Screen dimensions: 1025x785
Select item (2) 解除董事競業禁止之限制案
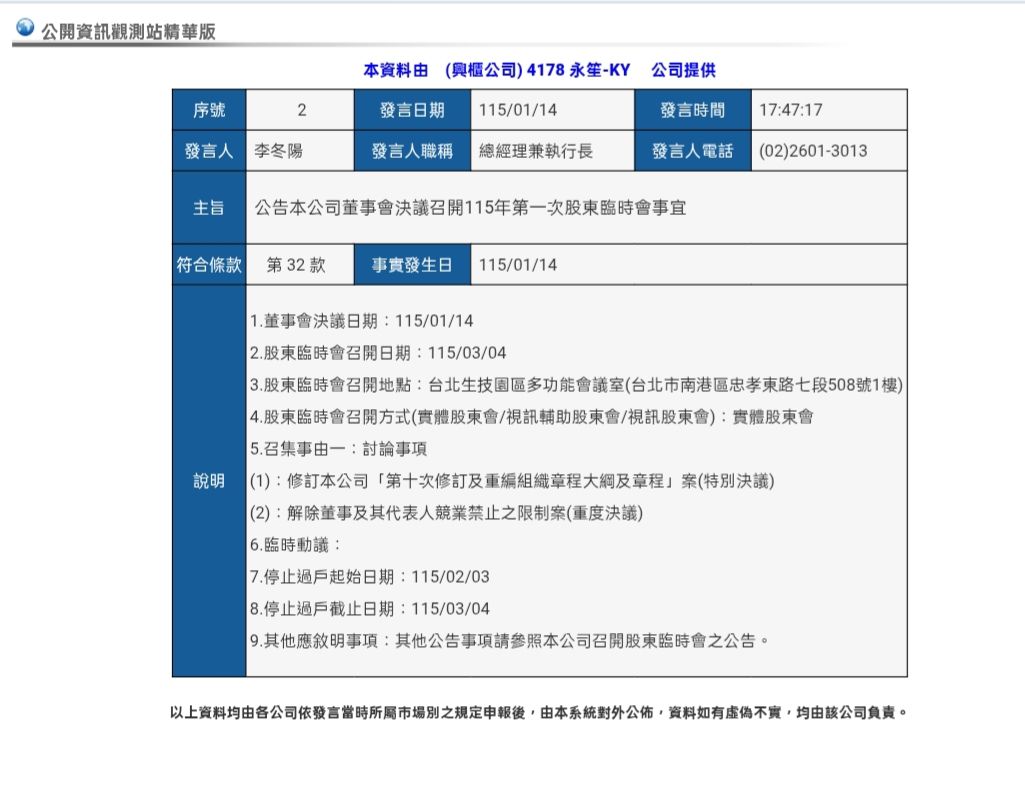click(446, 513)
